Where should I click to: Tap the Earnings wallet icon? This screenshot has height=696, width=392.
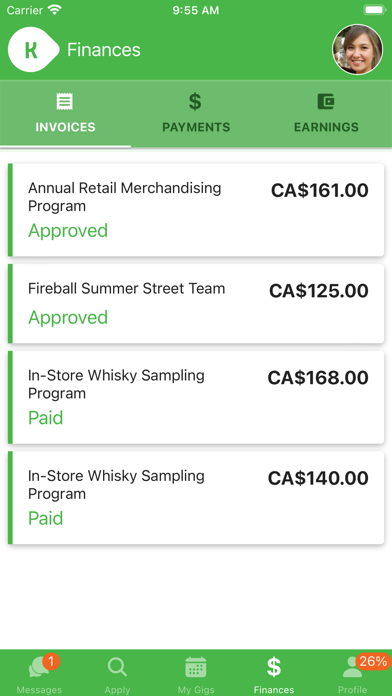(x=326, y=102)
